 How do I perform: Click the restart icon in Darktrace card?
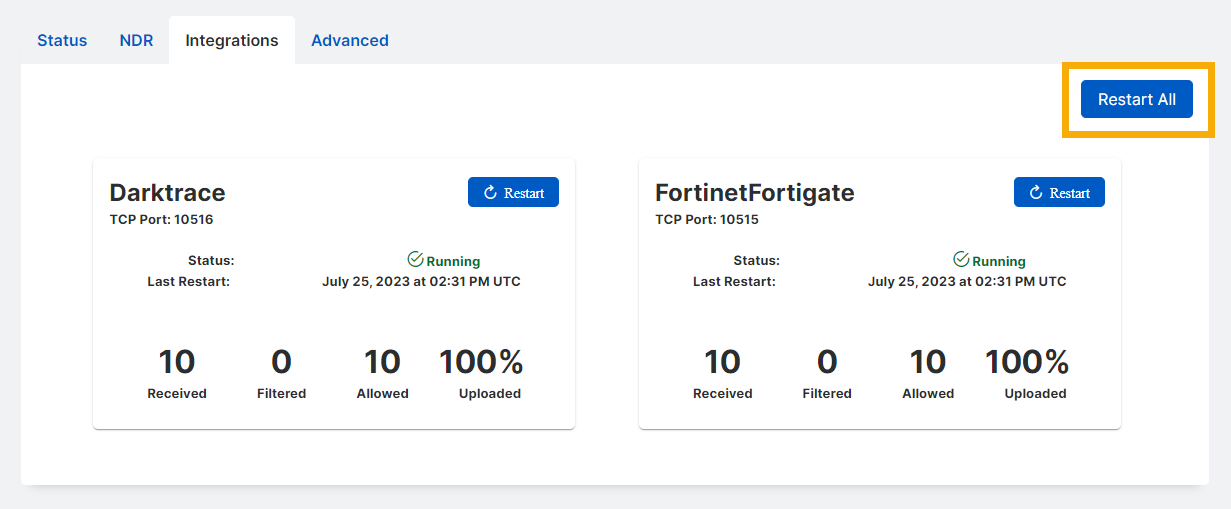point(490,193)
